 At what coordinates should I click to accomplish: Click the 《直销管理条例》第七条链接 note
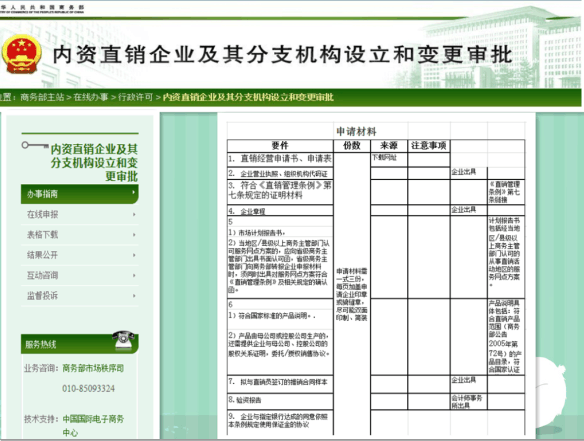coord(505,192)
